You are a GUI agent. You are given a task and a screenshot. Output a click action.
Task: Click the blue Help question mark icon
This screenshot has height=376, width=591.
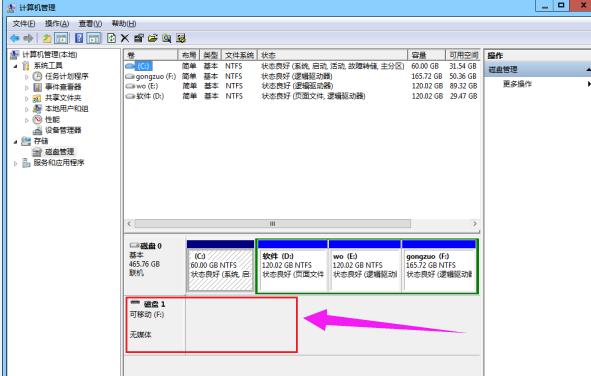tap(79, 38)
